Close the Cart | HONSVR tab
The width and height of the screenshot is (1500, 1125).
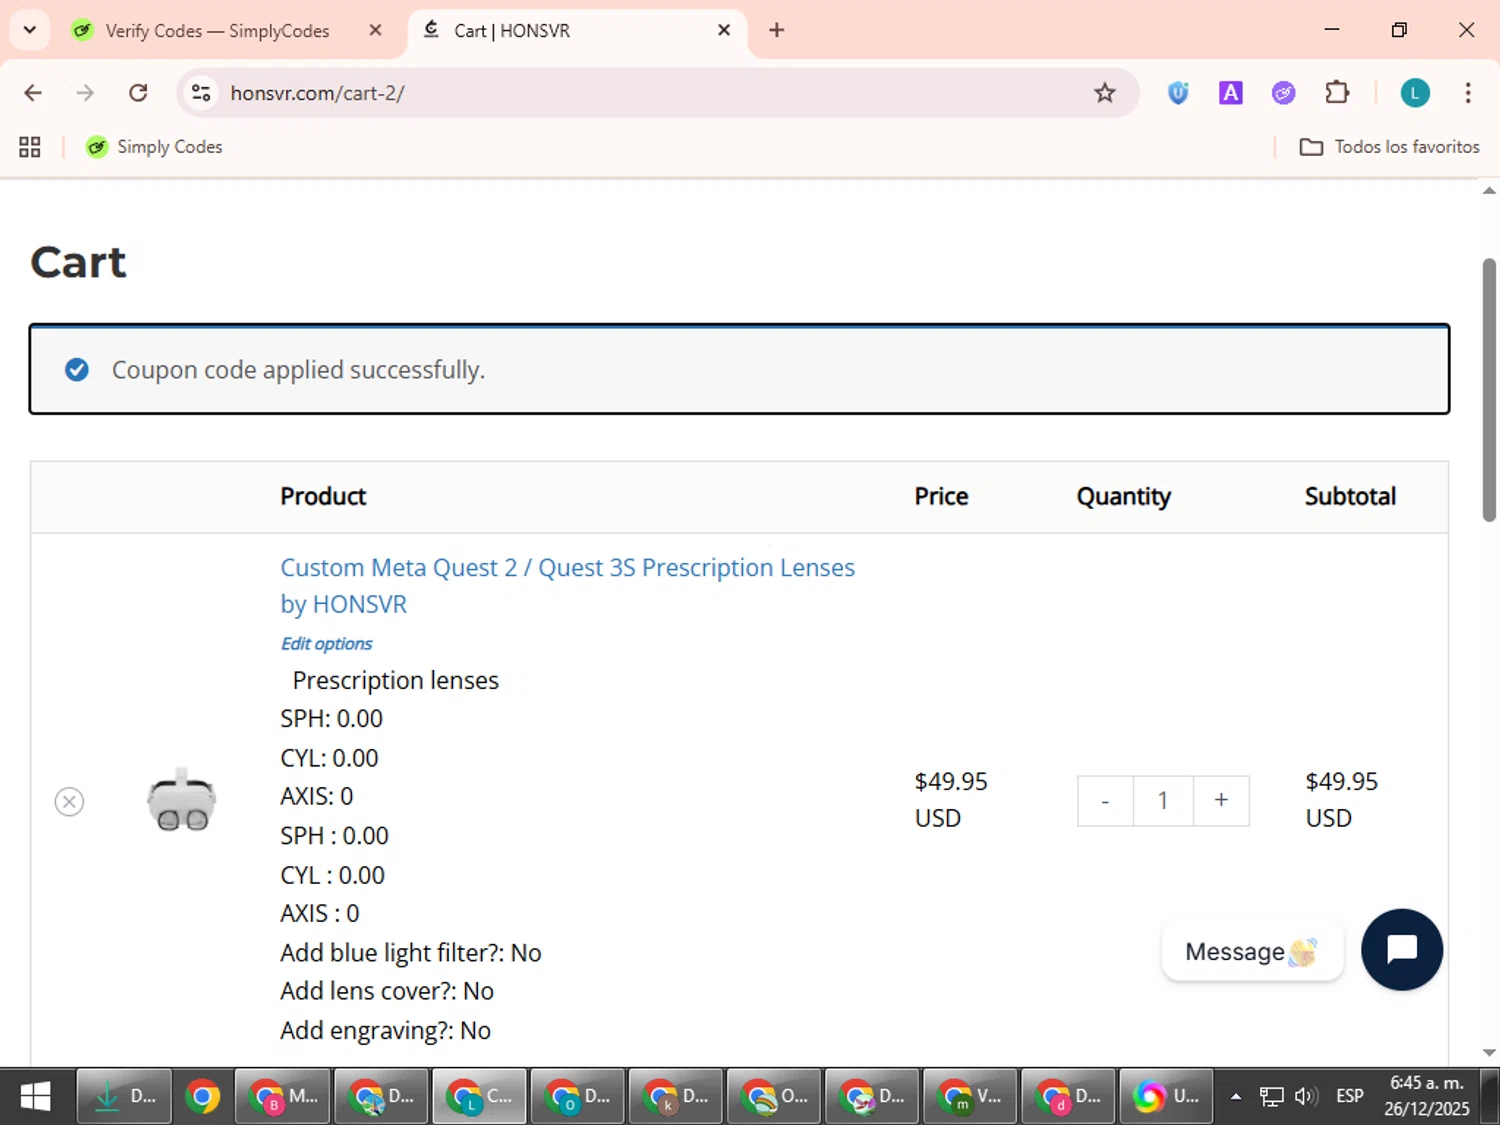724,30
